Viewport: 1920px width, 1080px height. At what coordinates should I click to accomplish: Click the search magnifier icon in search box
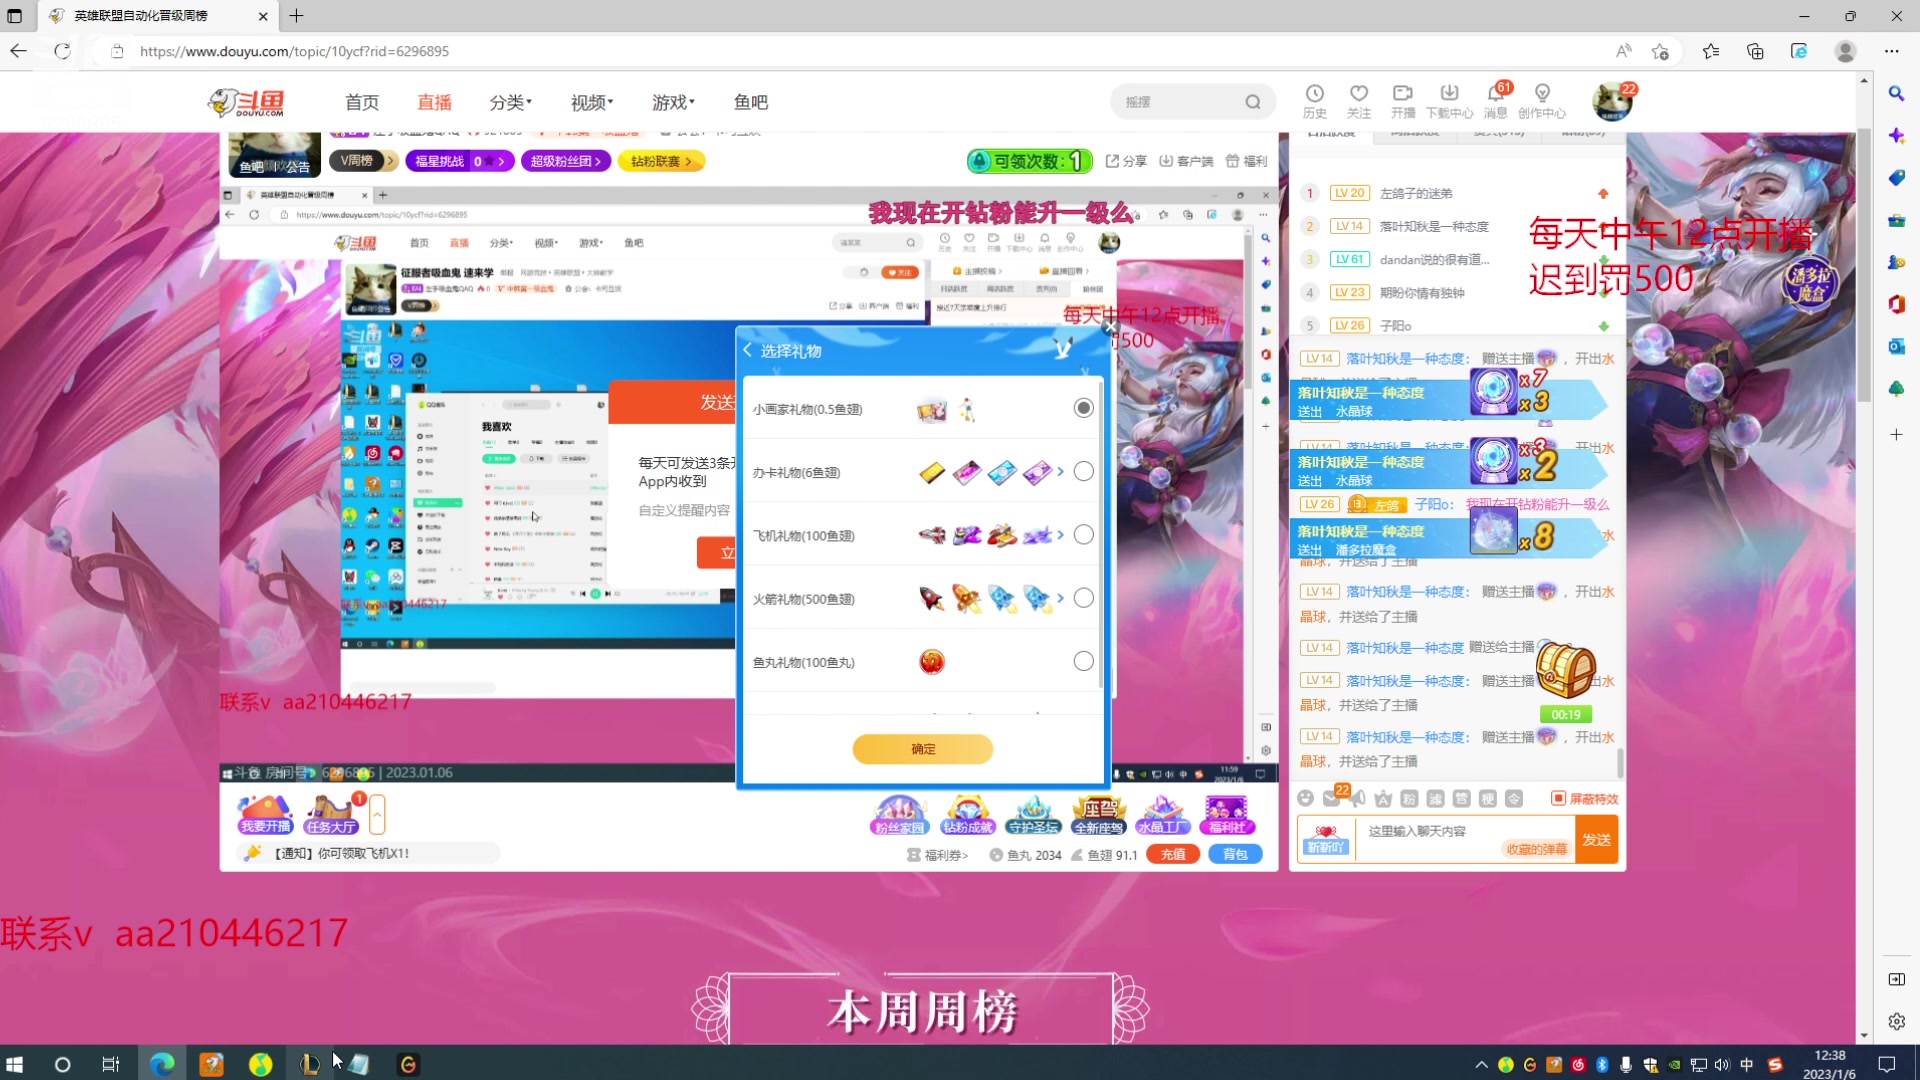[1252, 102]
